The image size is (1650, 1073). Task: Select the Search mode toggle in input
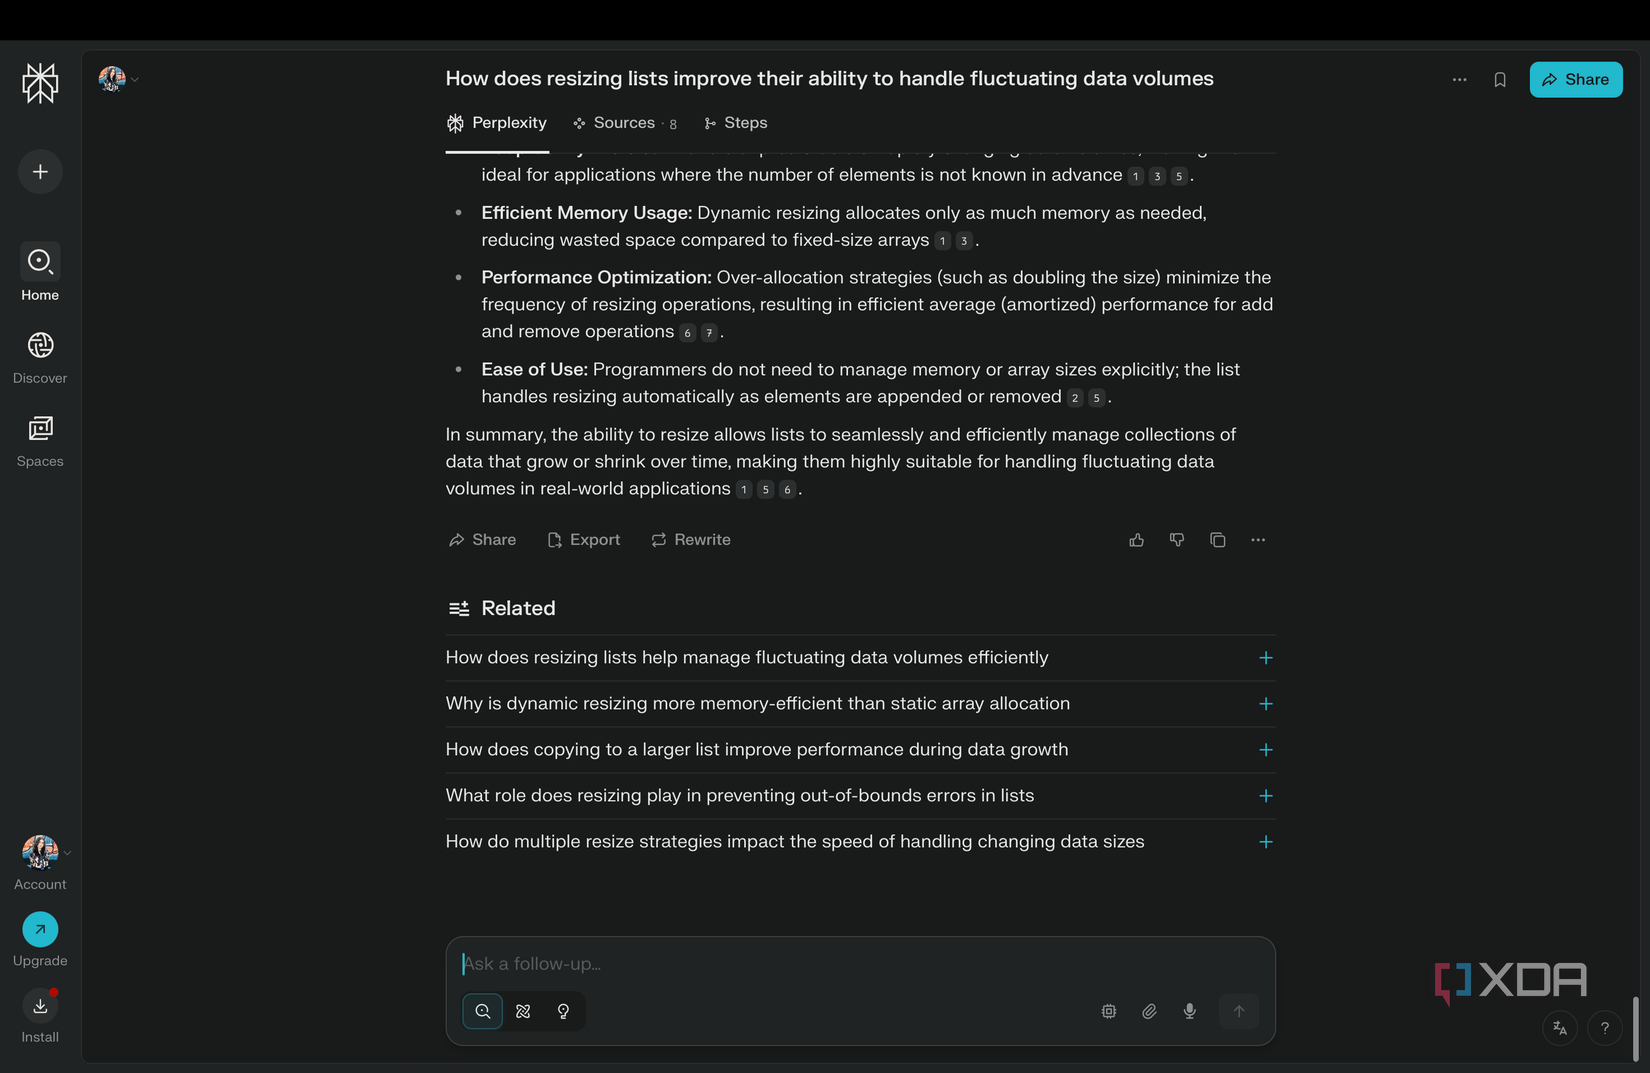pyautogui.click(x=483, y=1011)
